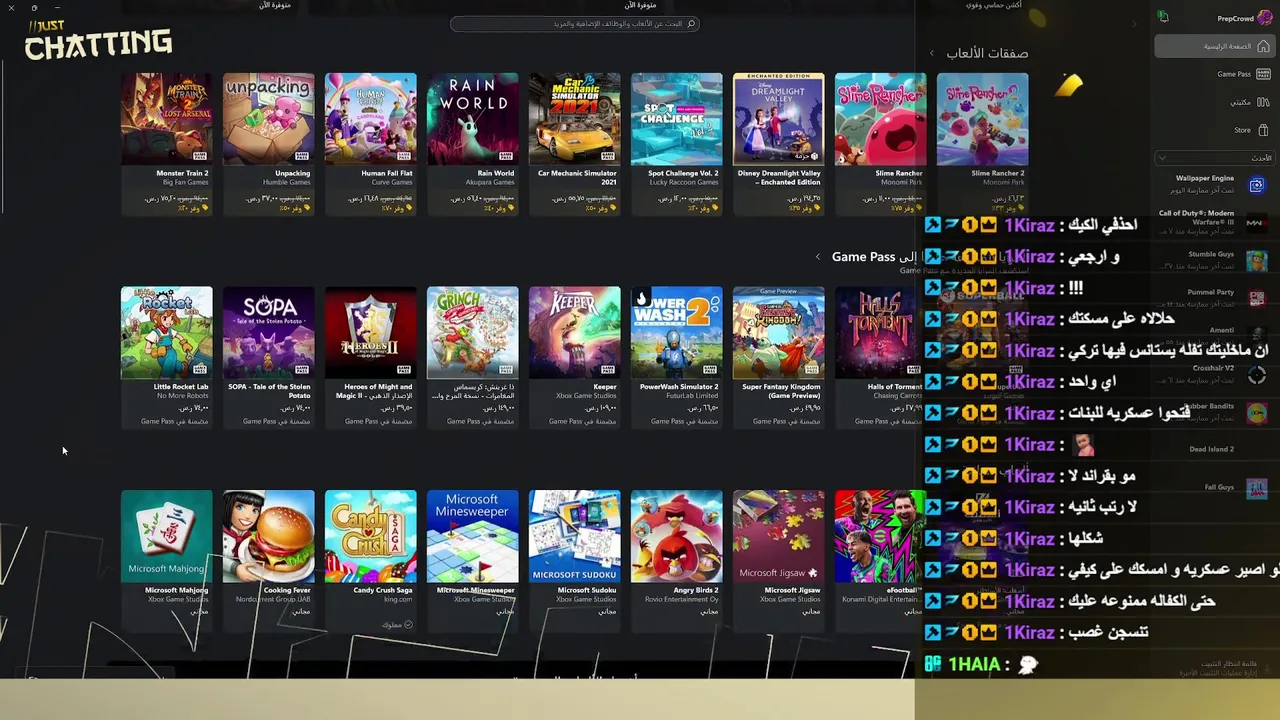Open Rubber Bandits icon in sidebar

pos(1257,413)
